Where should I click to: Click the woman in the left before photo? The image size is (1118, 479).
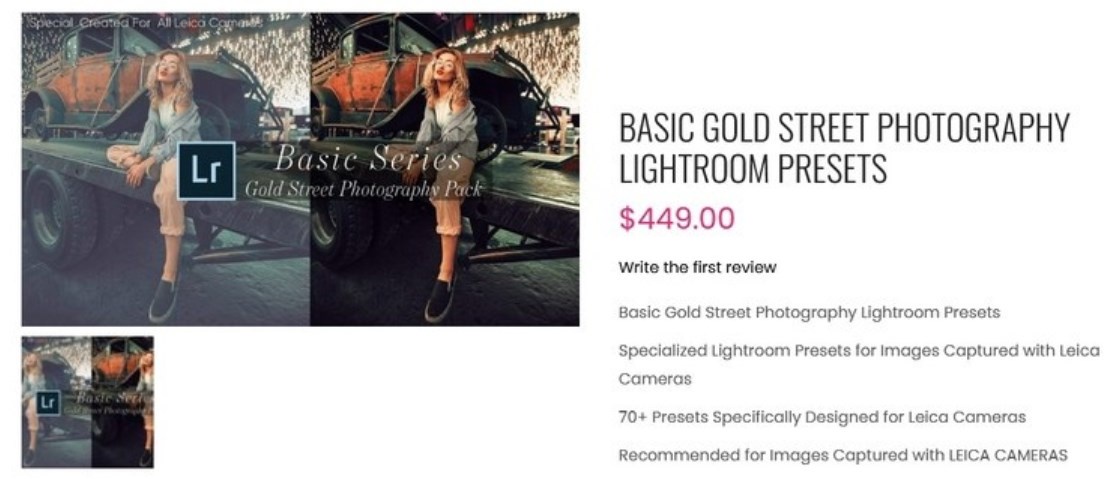(170, 130)
